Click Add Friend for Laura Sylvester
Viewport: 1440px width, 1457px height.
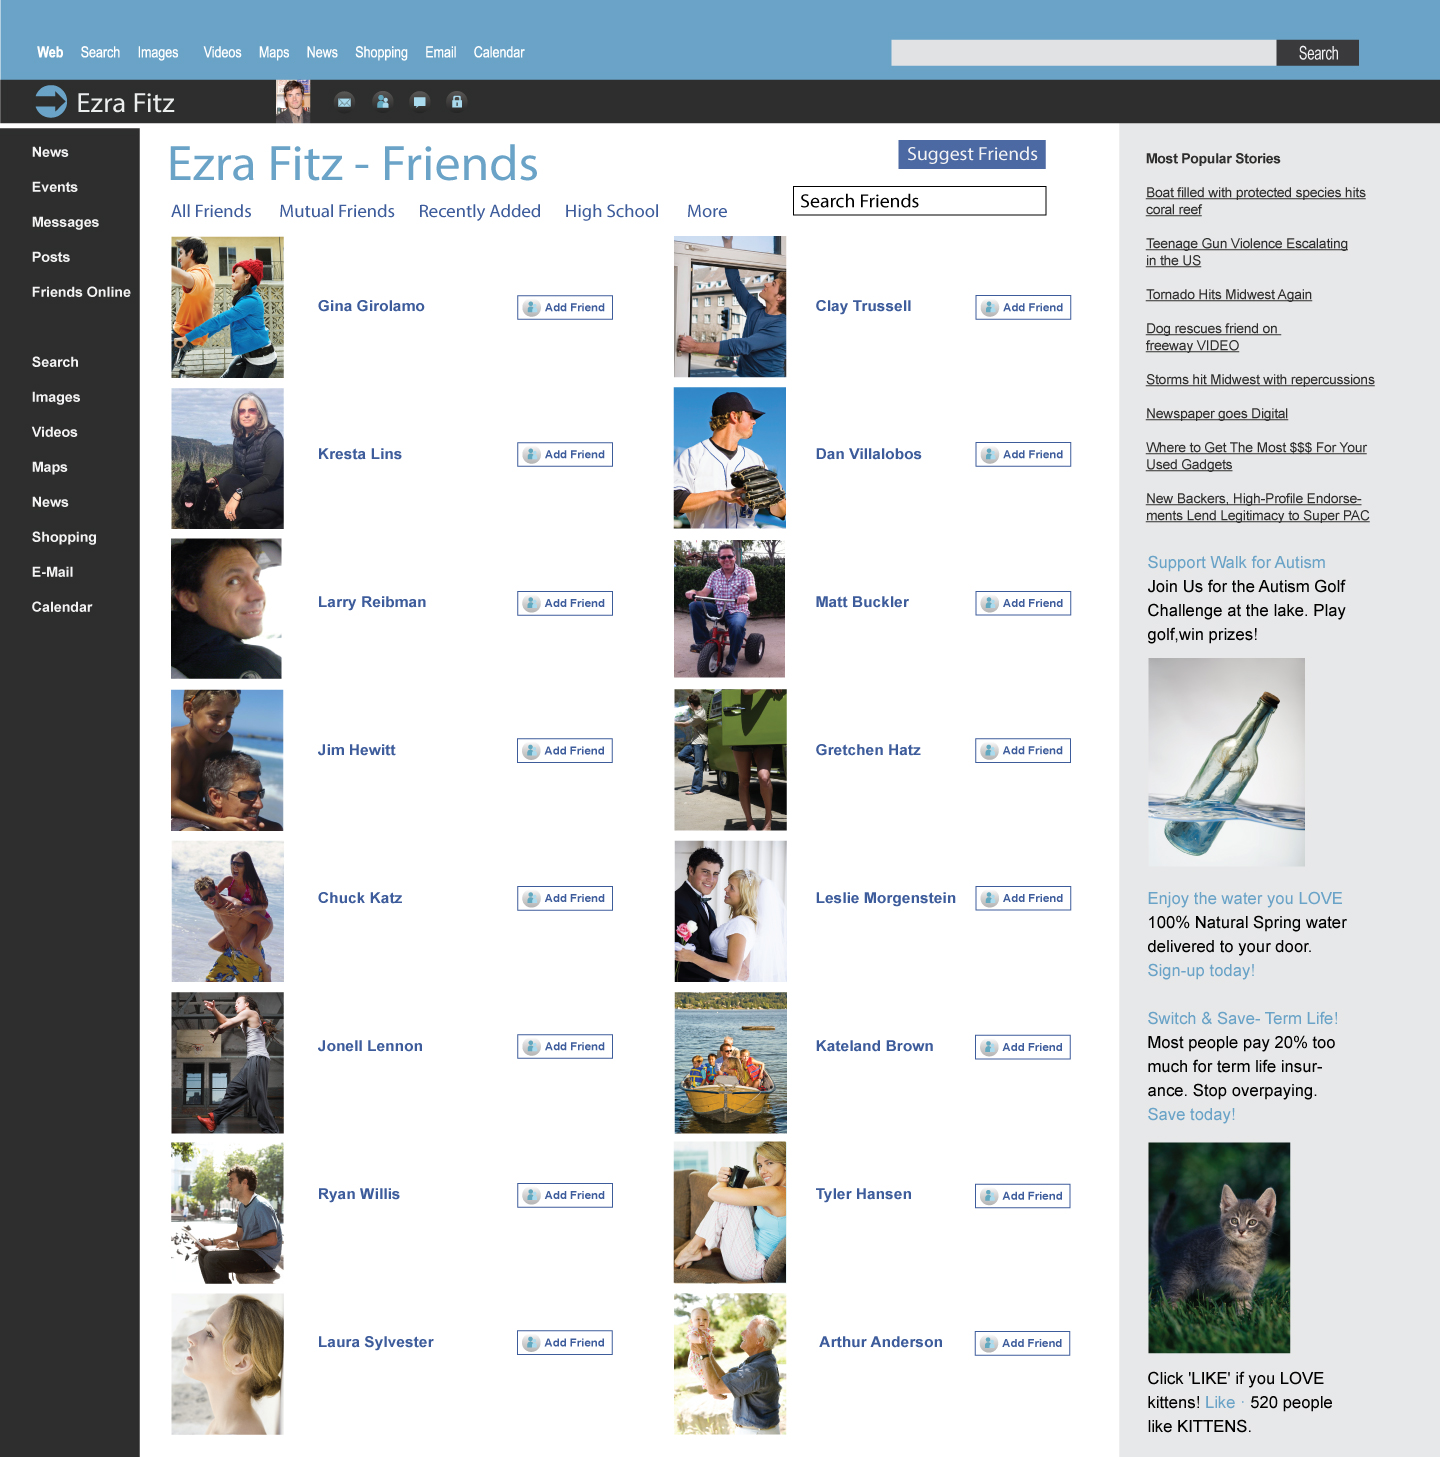click(x=565, y=1342)
